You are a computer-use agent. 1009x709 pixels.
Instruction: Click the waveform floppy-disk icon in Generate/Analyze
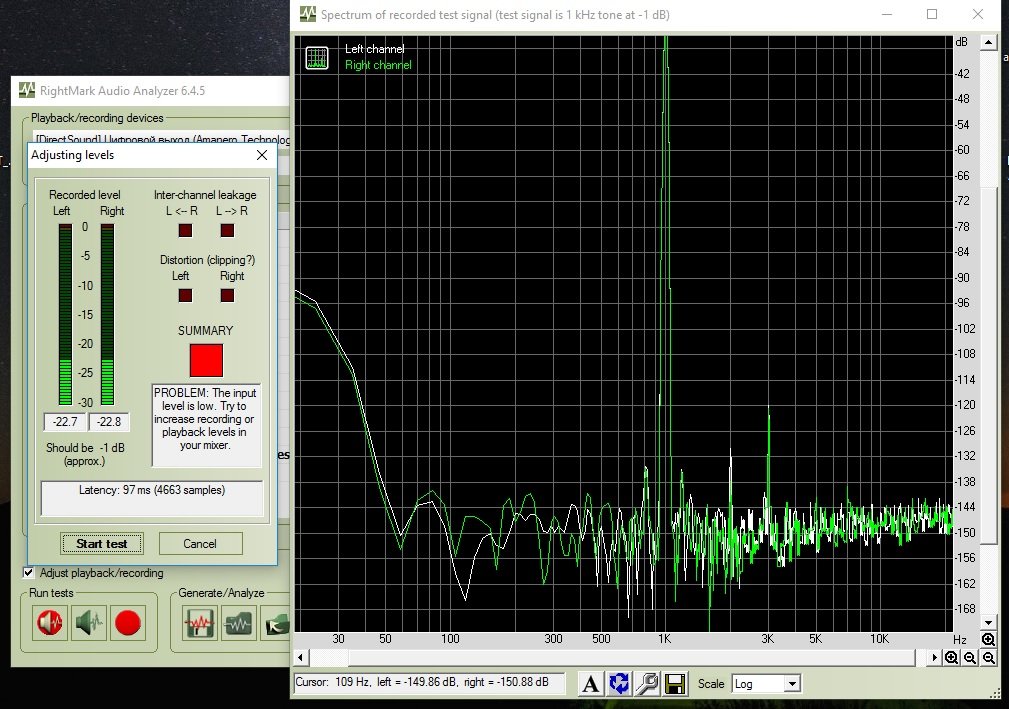click(200, 623)
